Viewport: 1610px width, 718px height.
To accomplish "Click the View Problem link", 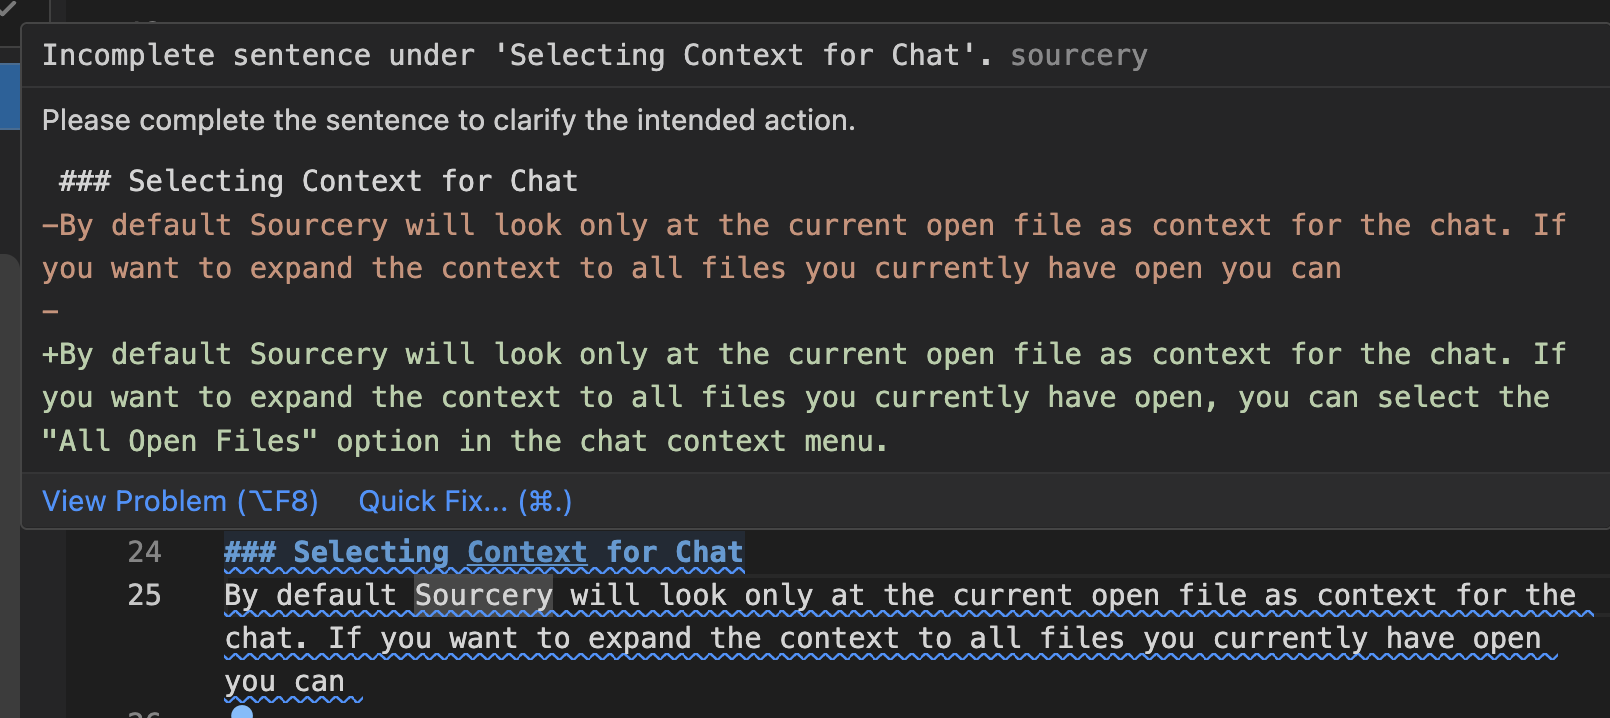I will (180, 501).
